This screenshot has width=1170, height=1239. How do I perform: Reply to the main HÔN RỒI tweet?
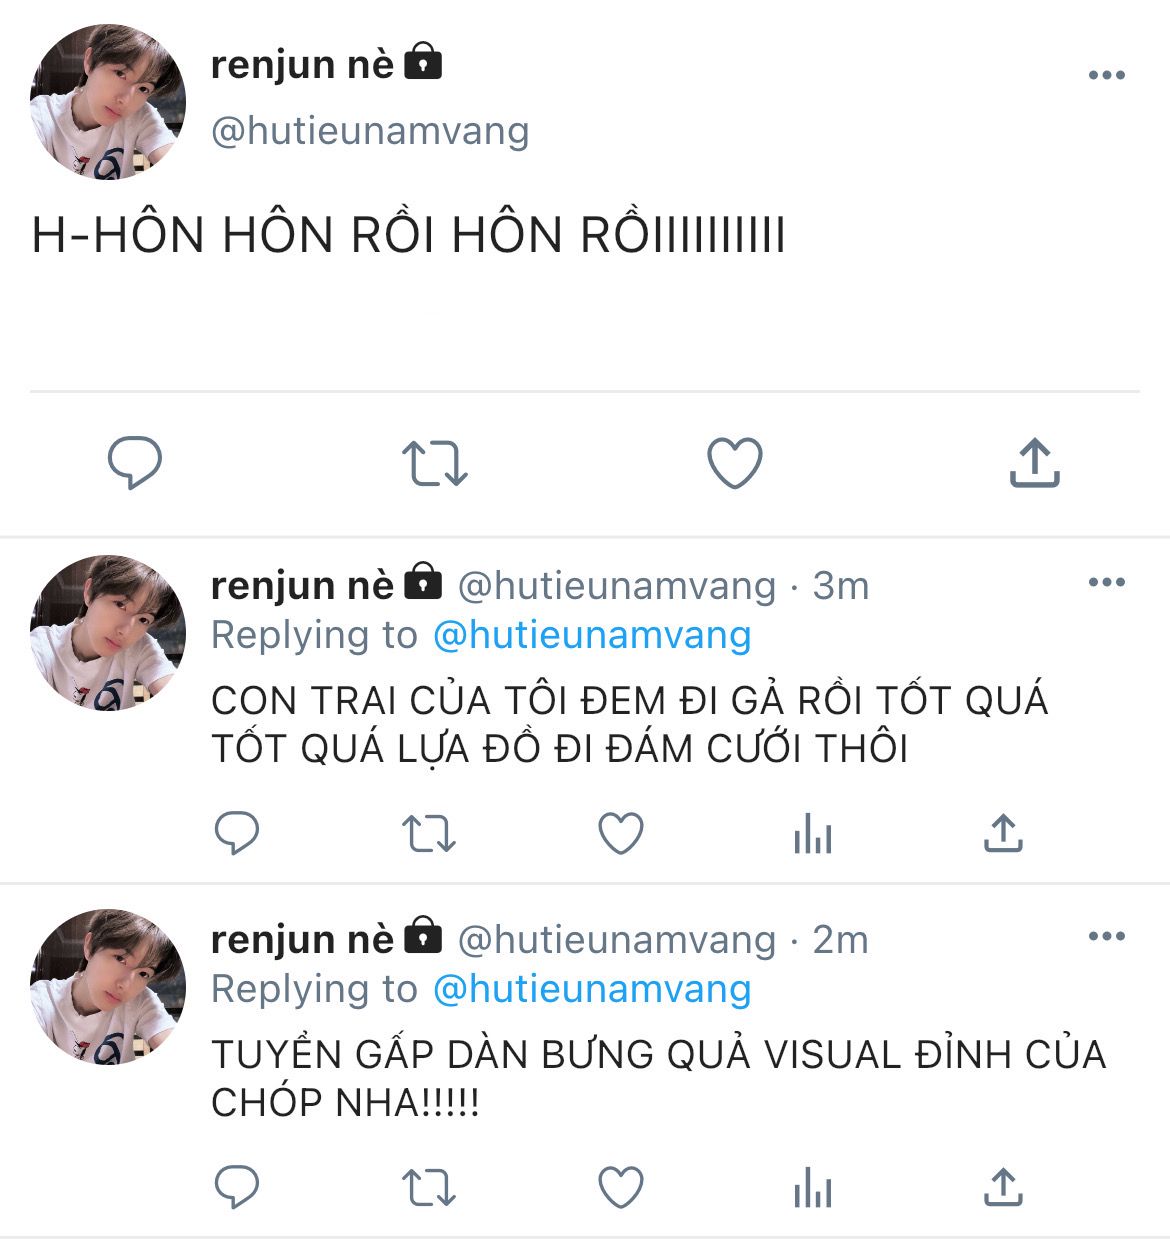[134, 462]
